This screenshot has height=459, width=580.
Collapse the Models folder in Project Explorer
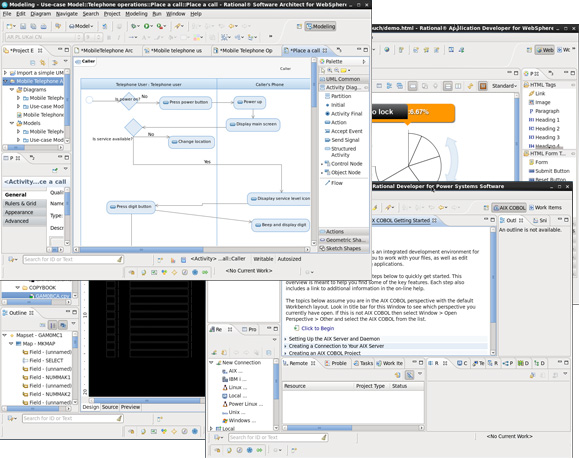[12, 123]
